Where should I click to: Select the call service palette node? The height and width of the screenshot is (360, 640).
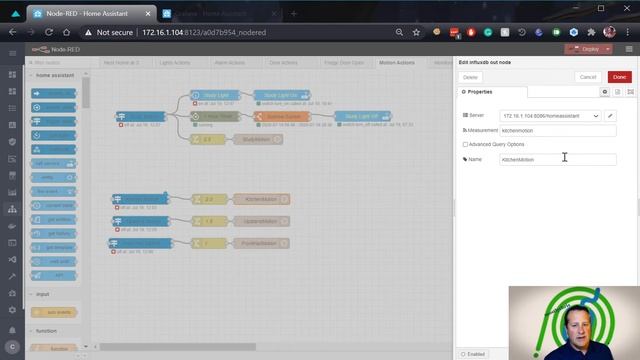53,164
